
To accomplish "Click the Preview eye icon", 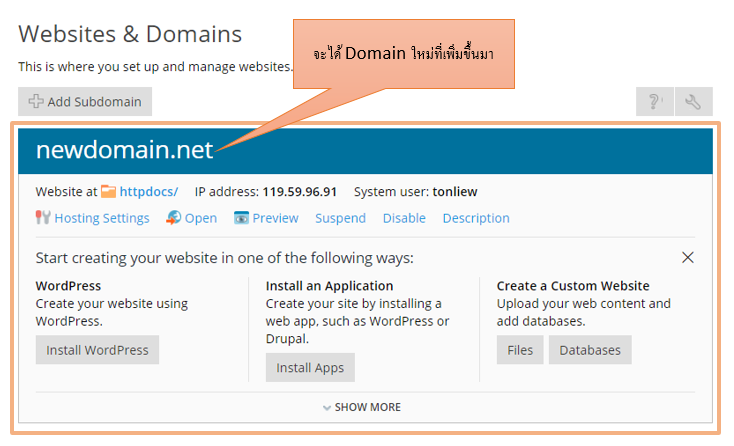I will tap(241, 218).
